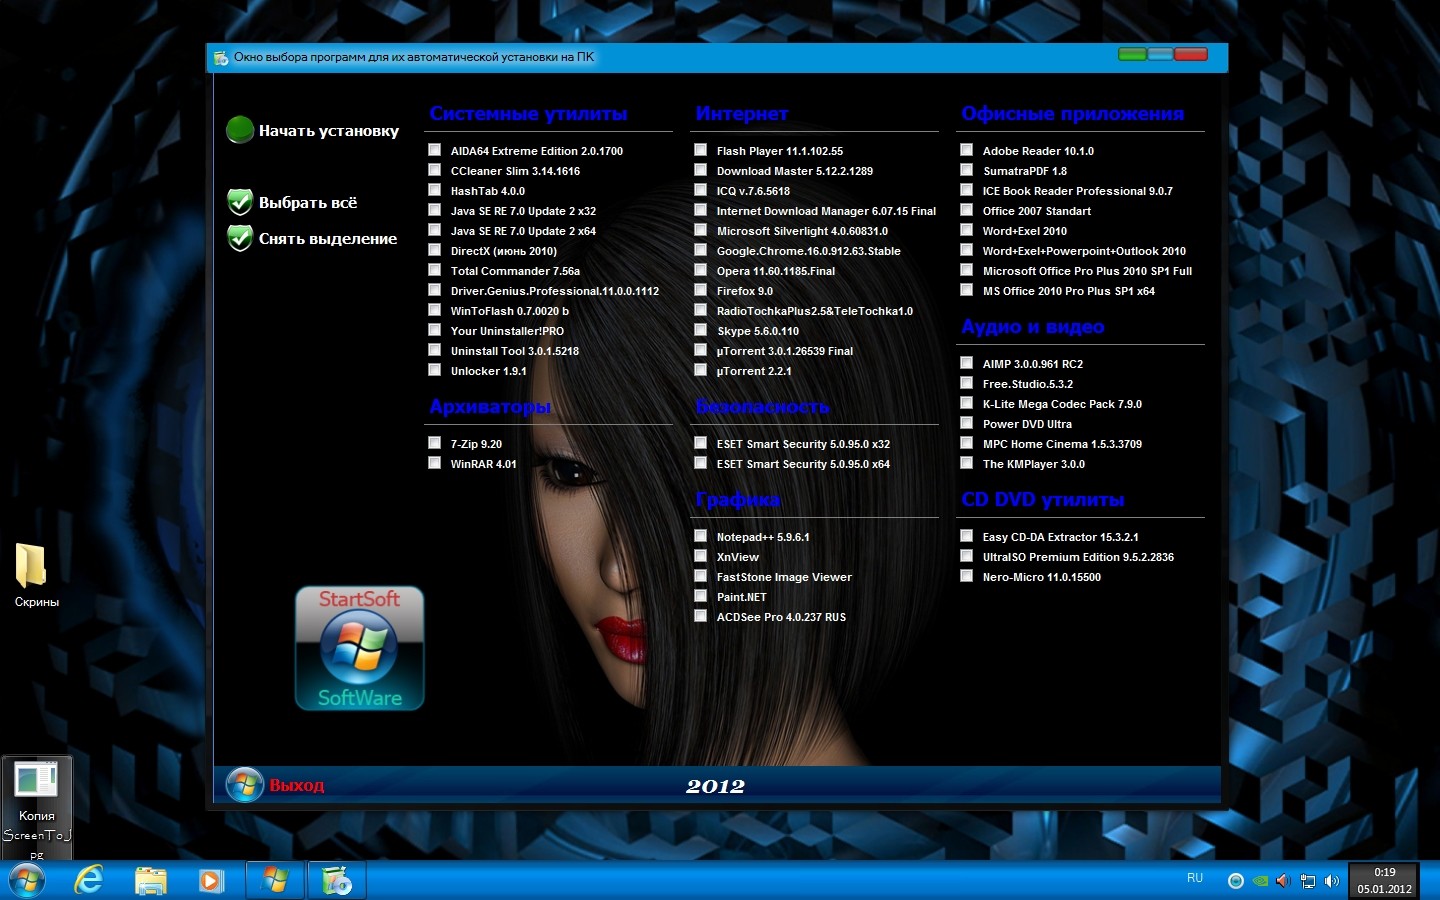
Task: Click the Снять выделение shield icon
Action: [240, 238]
